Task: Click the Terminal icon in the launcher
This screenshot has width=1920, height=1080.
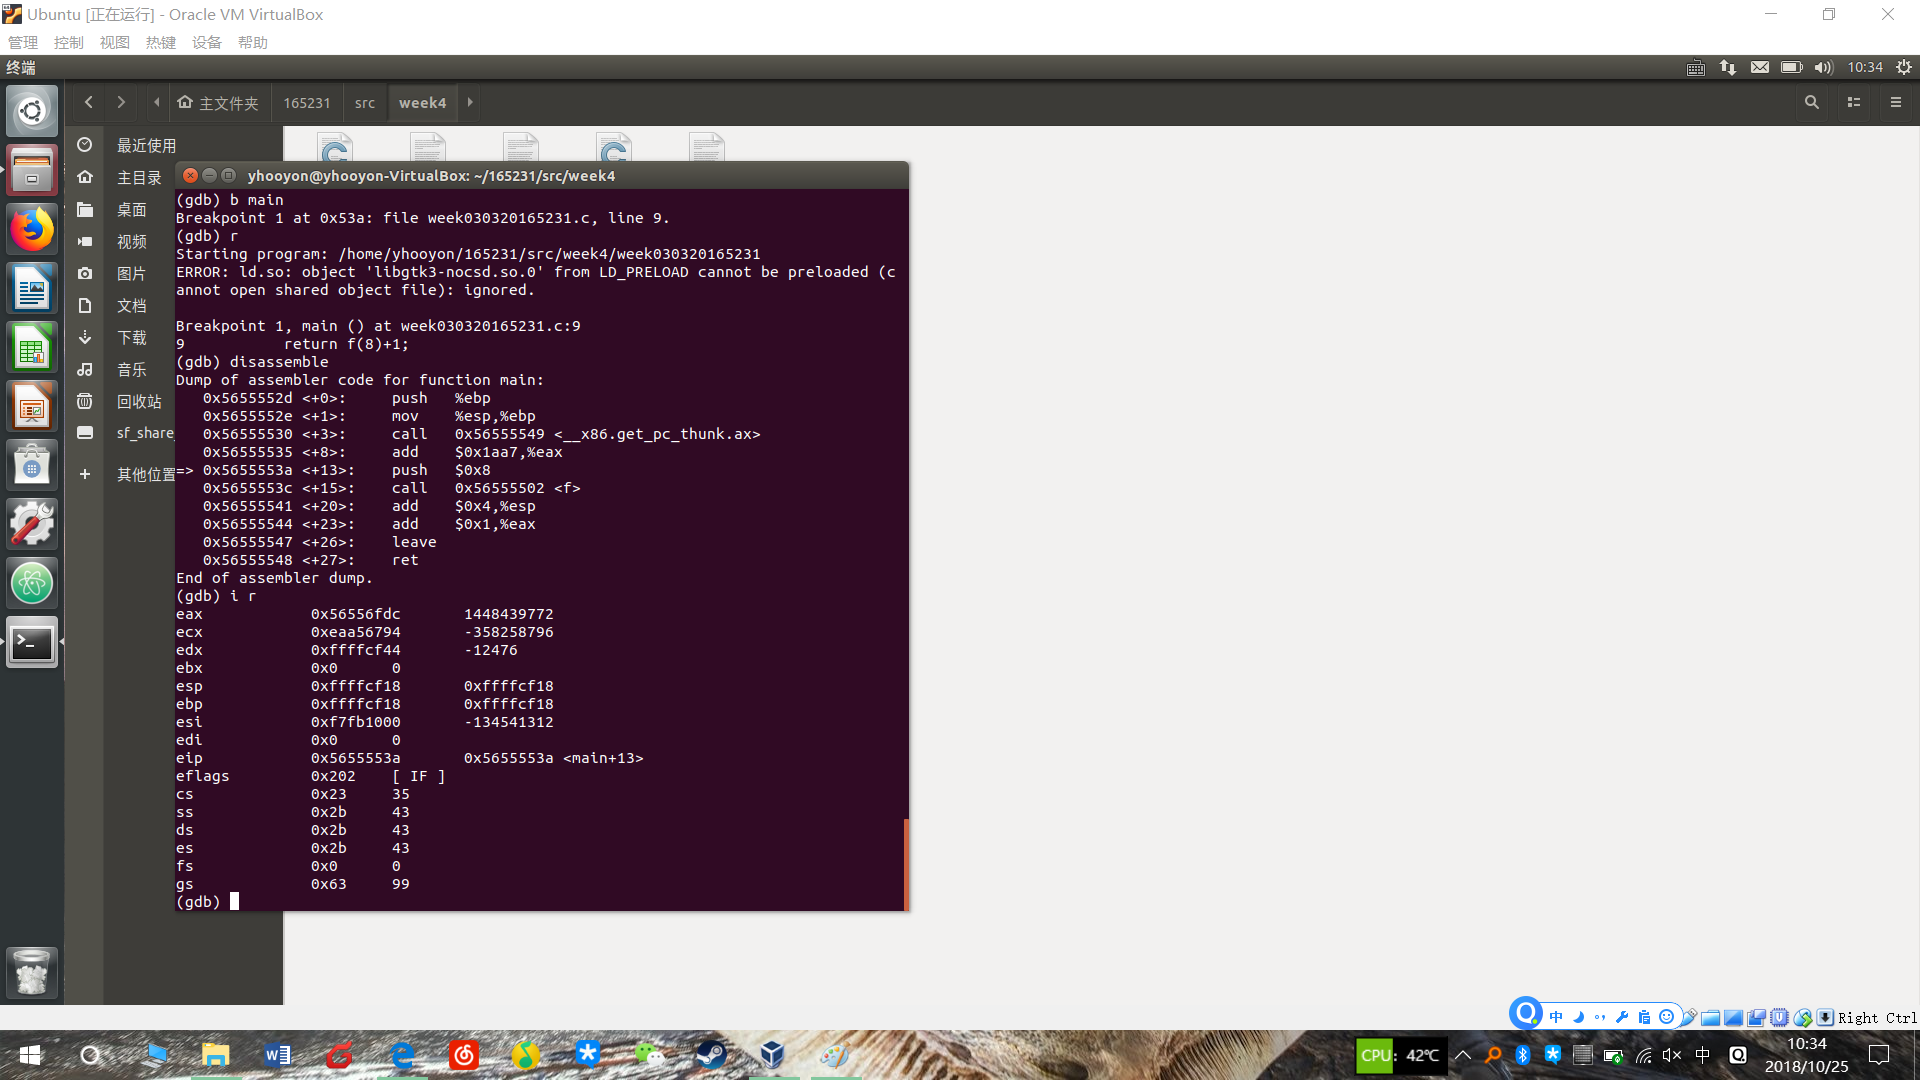Action: (32, 643)
